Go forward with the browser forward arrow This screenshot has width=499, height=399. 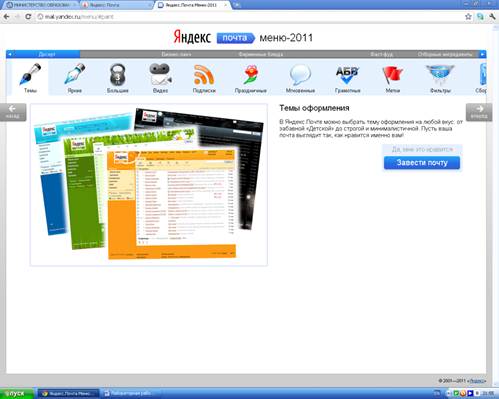coord(17,16)
